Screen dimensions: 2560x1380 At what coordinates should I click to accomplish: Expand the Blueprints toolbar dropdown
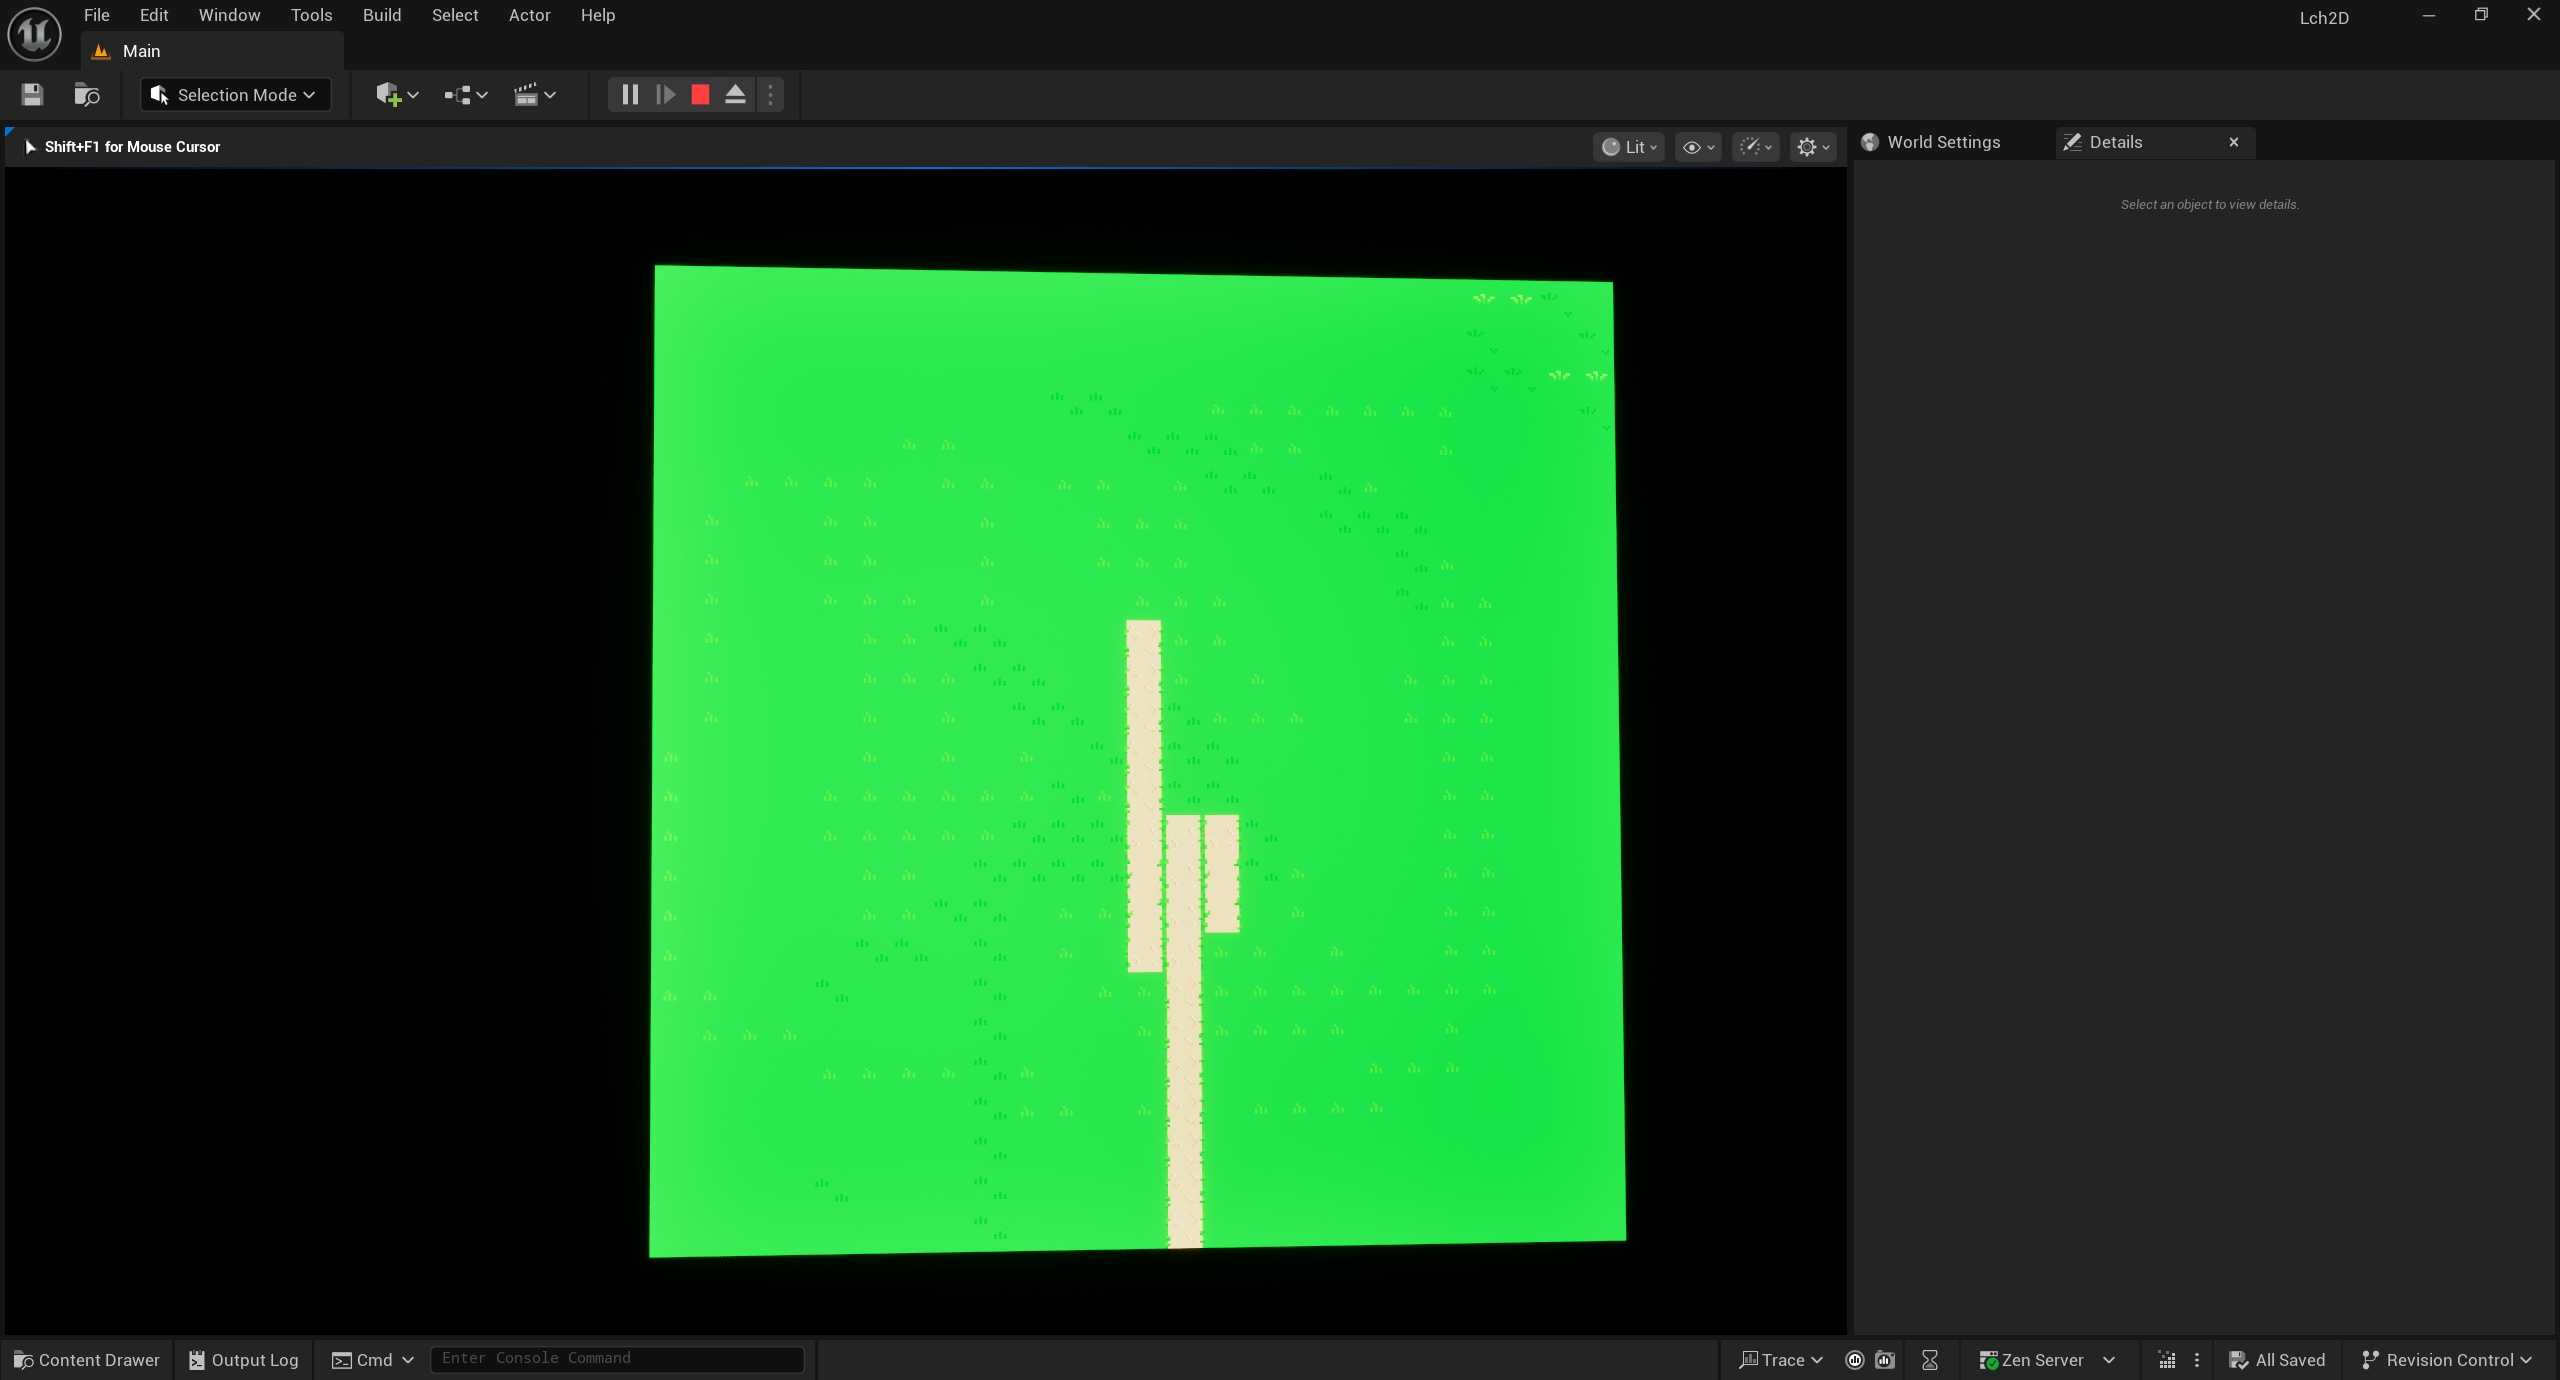(x=466, y=95)
